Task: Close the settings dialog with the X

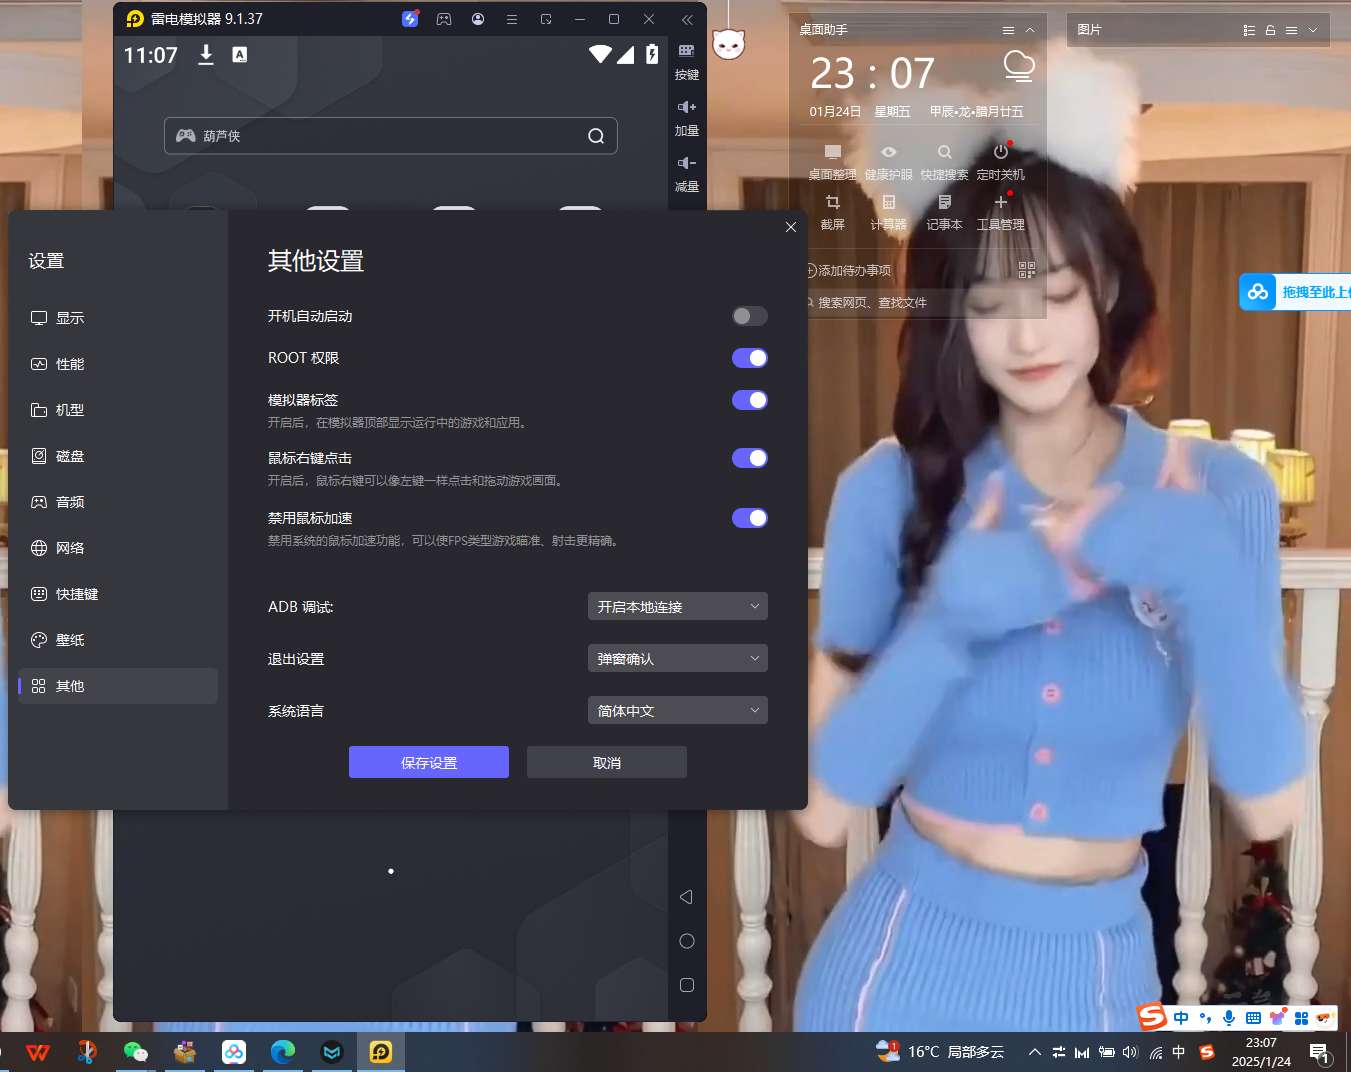Action: 791,227
